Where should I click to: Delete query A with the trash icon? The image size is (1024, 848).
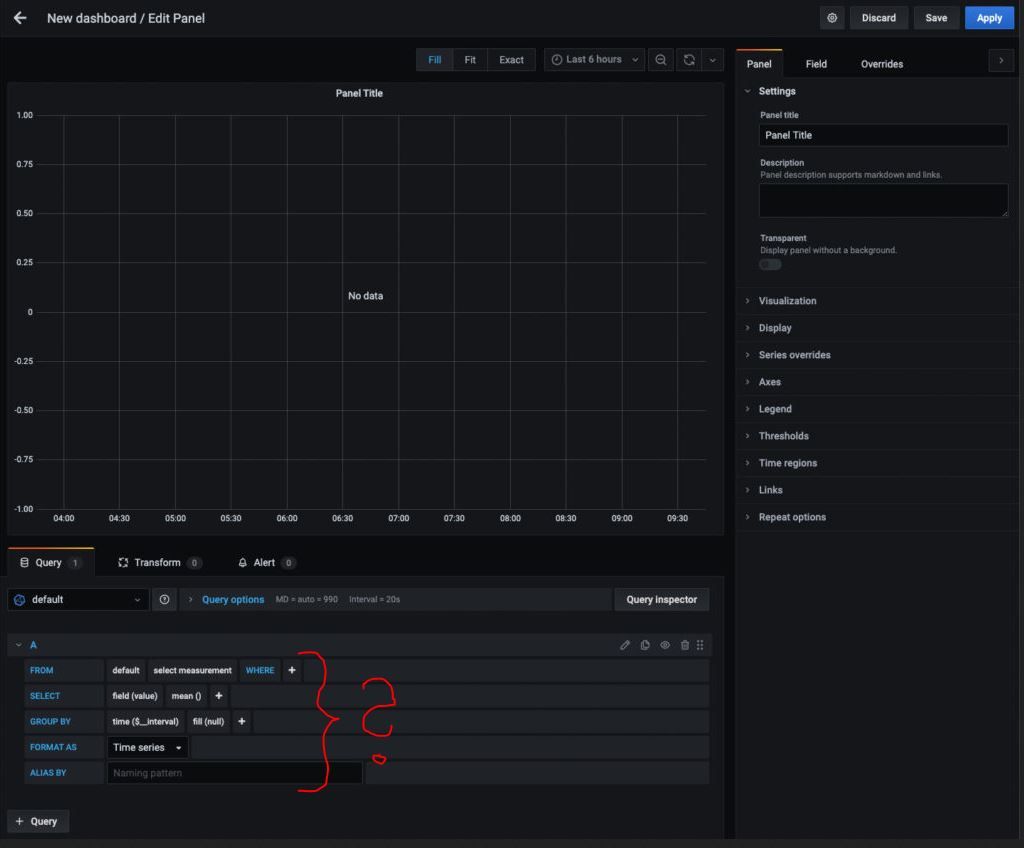coord(684,645)
